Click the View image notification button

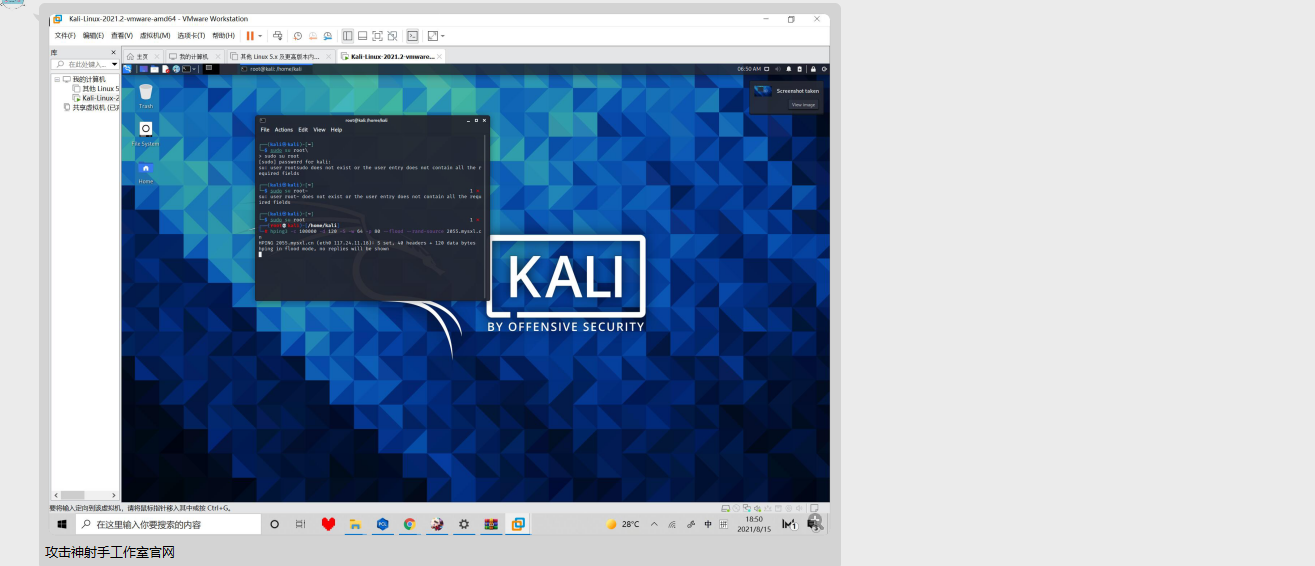tap(803, 104)
